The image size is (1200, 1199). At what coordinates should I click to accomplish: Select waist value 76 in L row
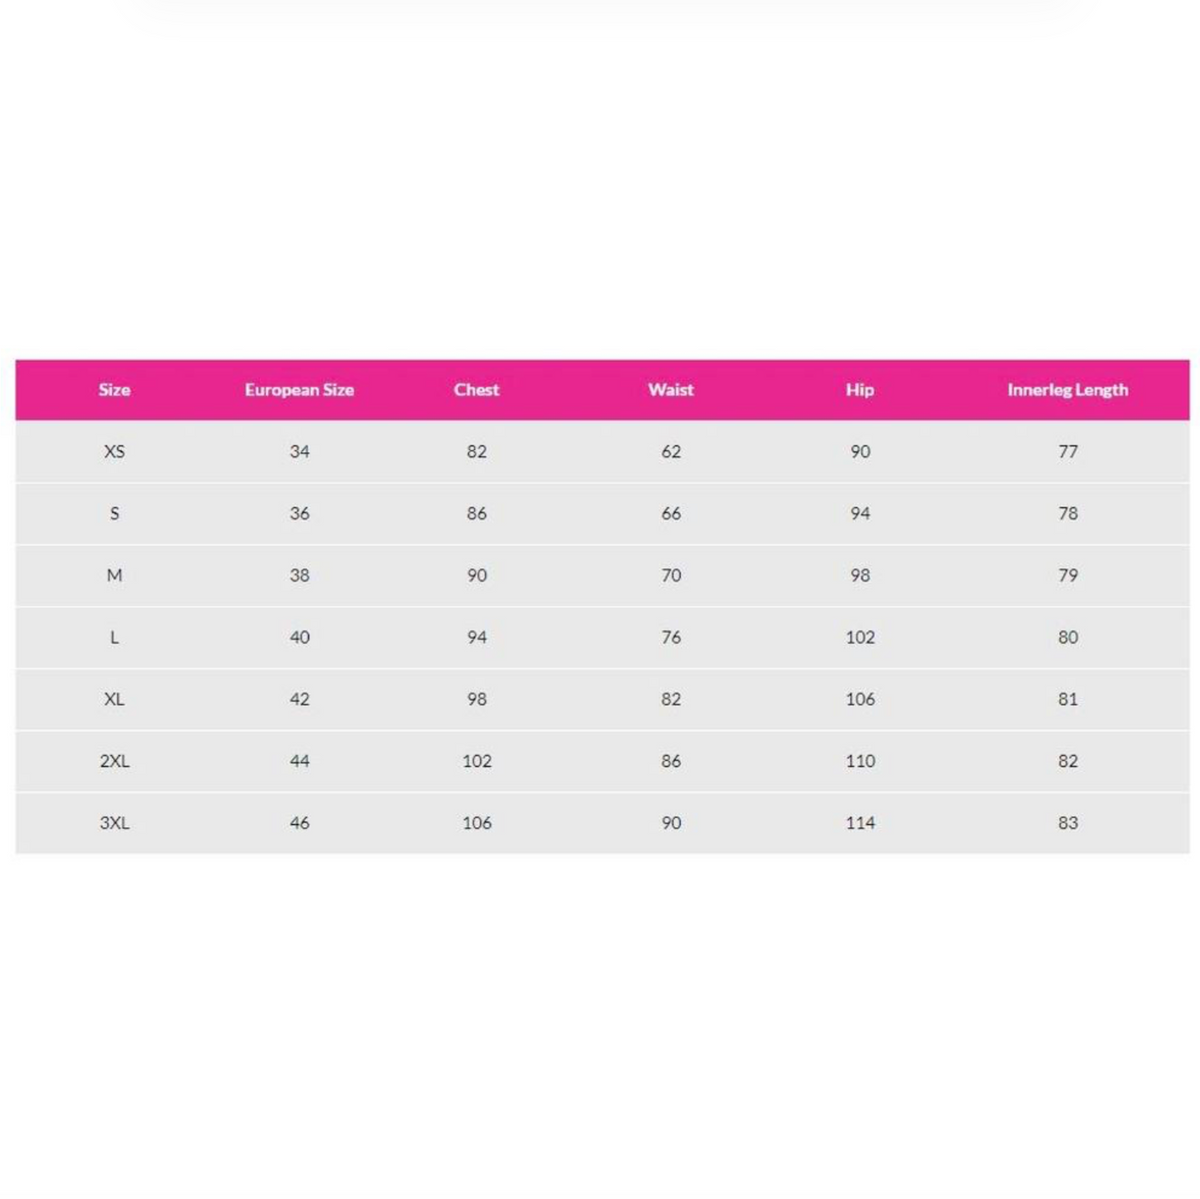click(670, 638)
